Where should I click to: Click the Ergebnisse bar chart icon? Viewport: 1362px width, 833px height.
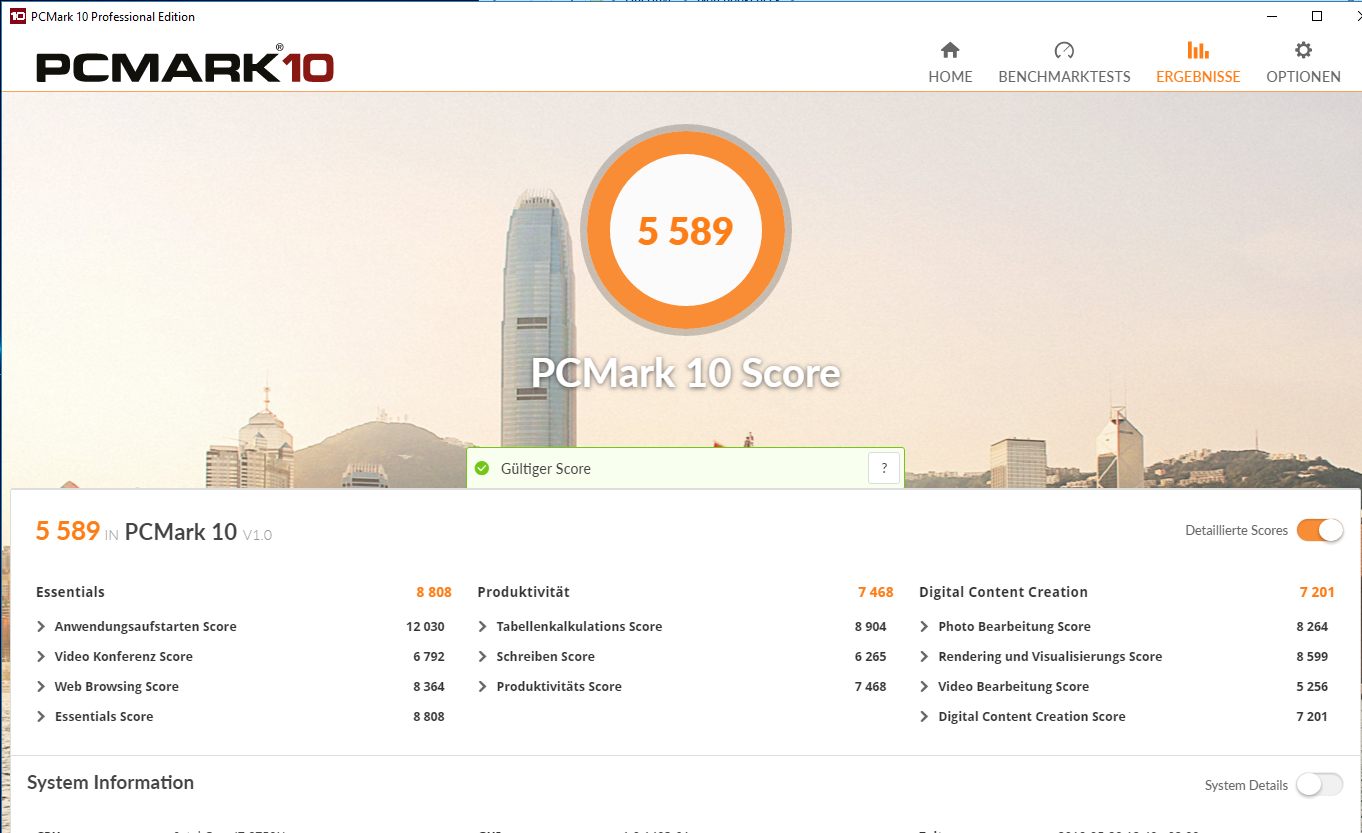tap(1197, 50)
